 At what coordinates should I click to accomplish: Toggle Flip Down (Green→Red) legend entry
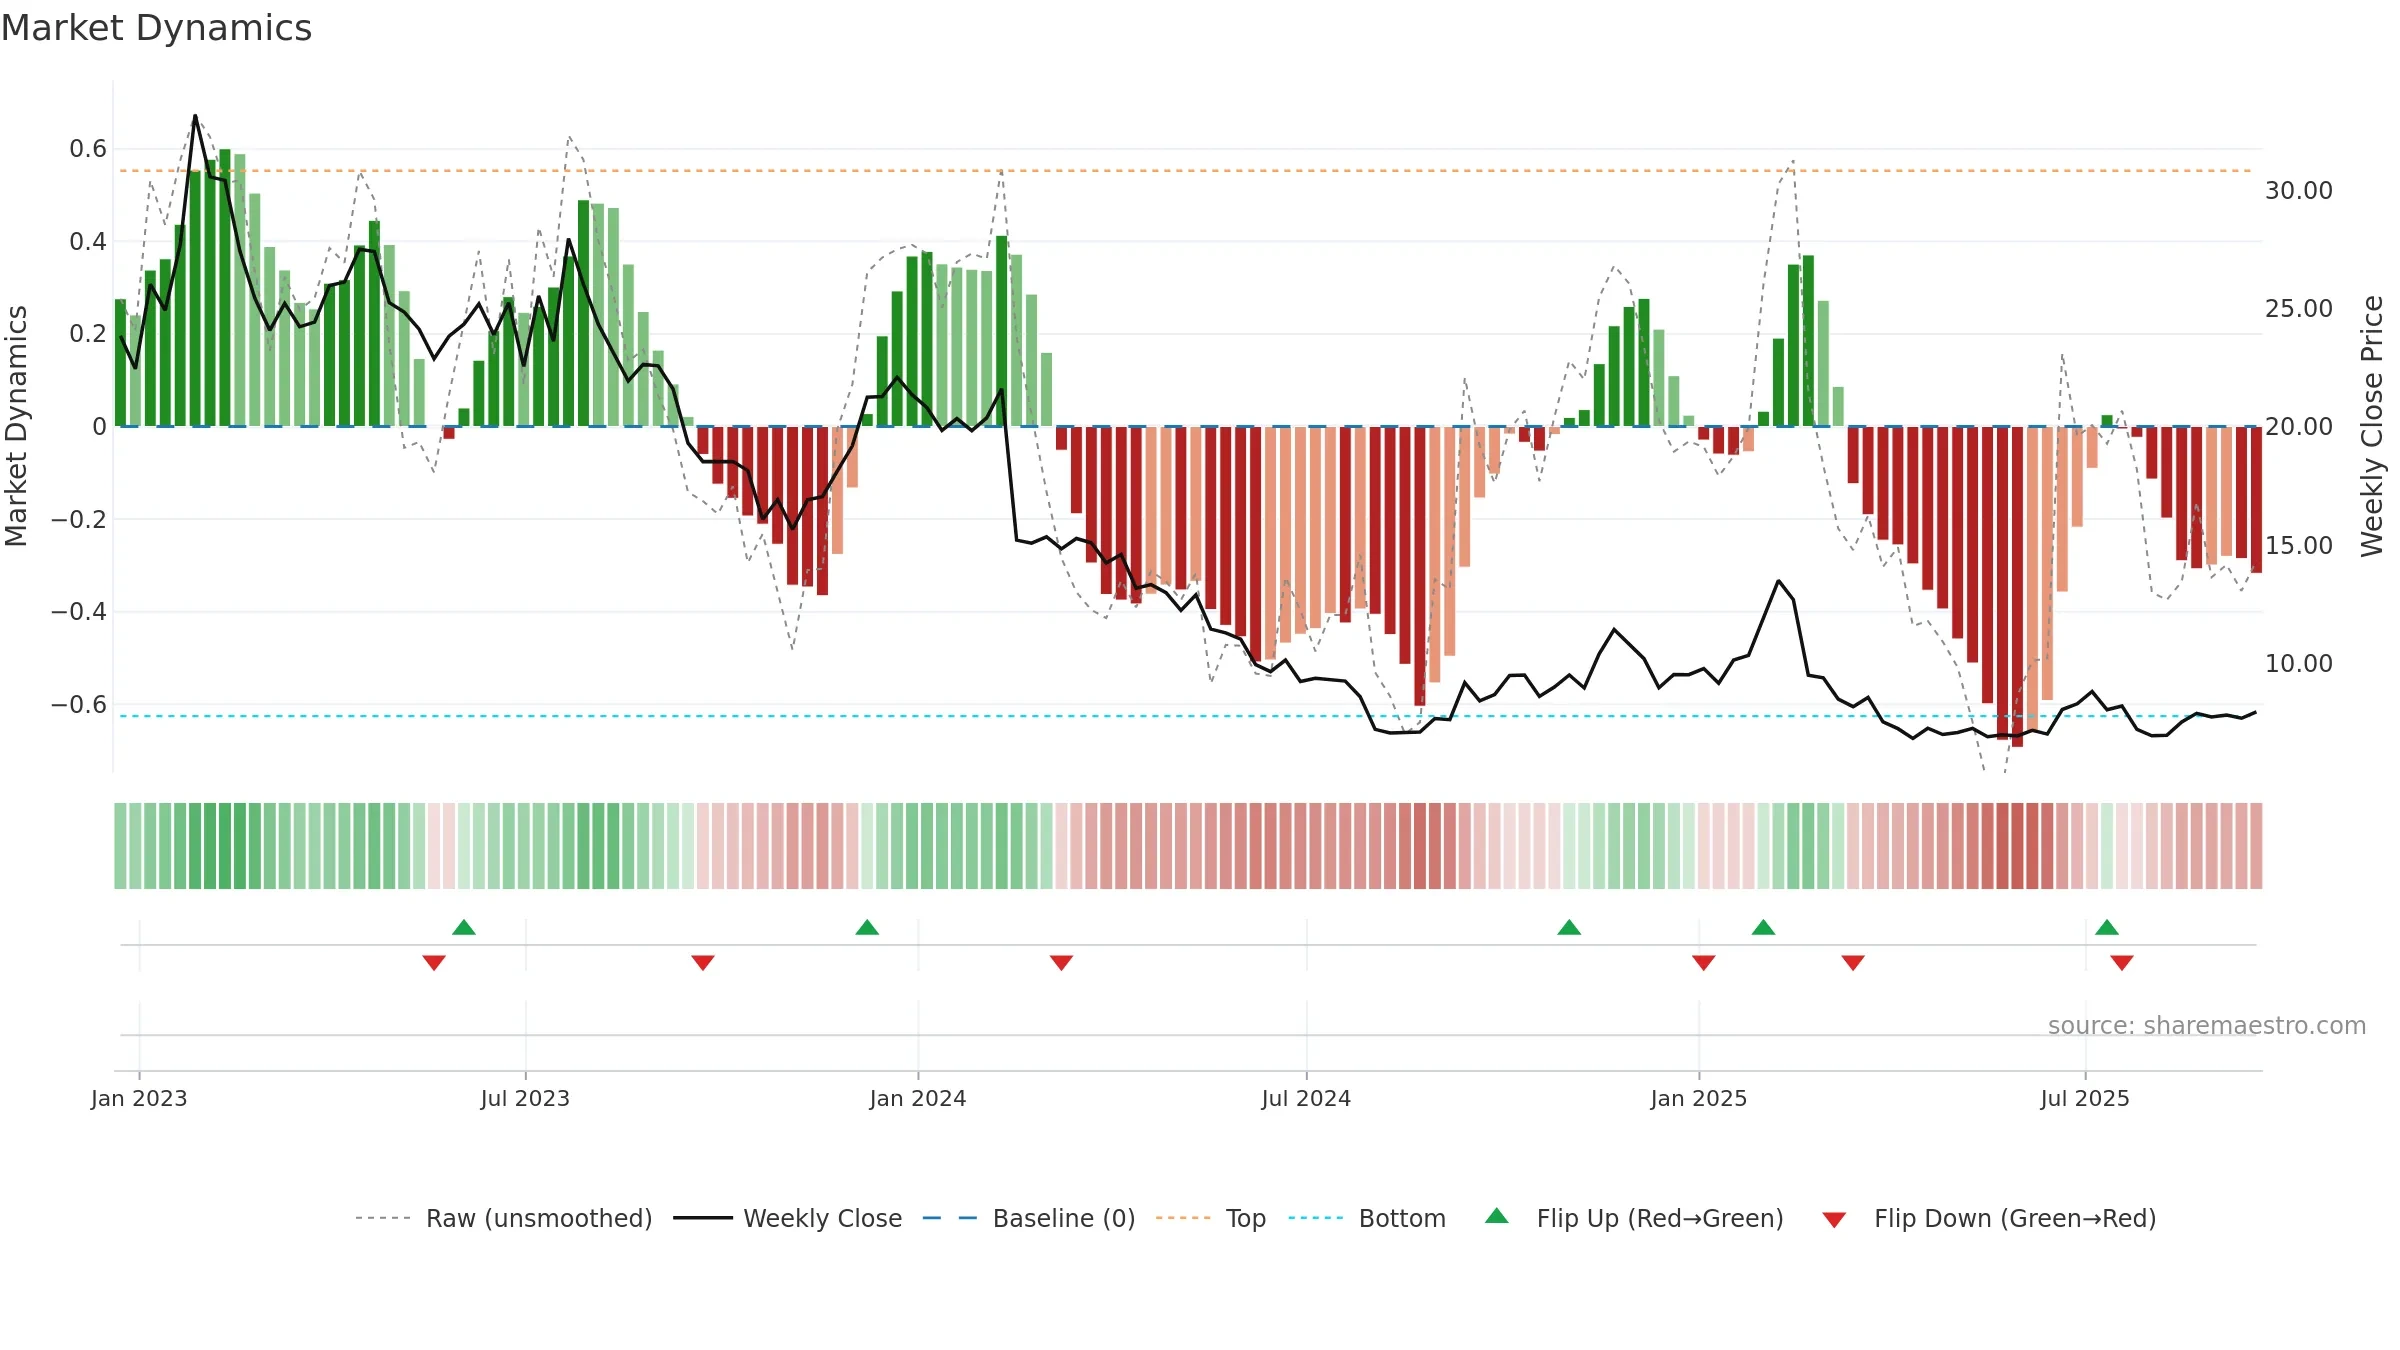coord(1989,1218)
